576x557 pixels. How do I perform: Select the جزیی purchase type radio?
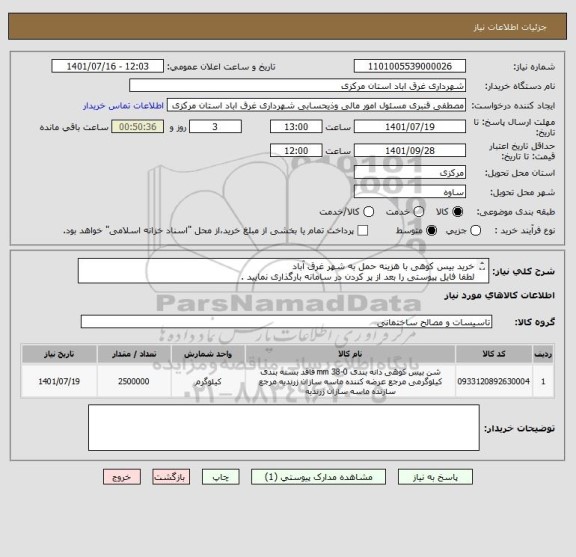(475, 231)
